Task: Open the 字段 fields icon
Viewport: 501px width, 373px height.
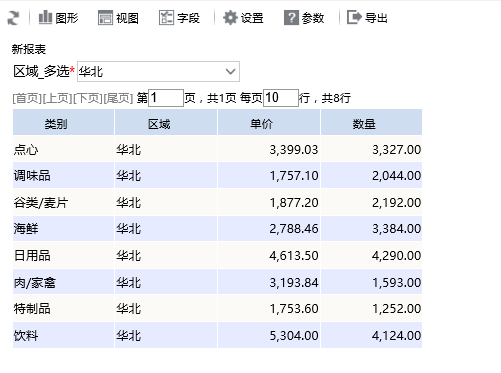Action: (x=166, y=18)
